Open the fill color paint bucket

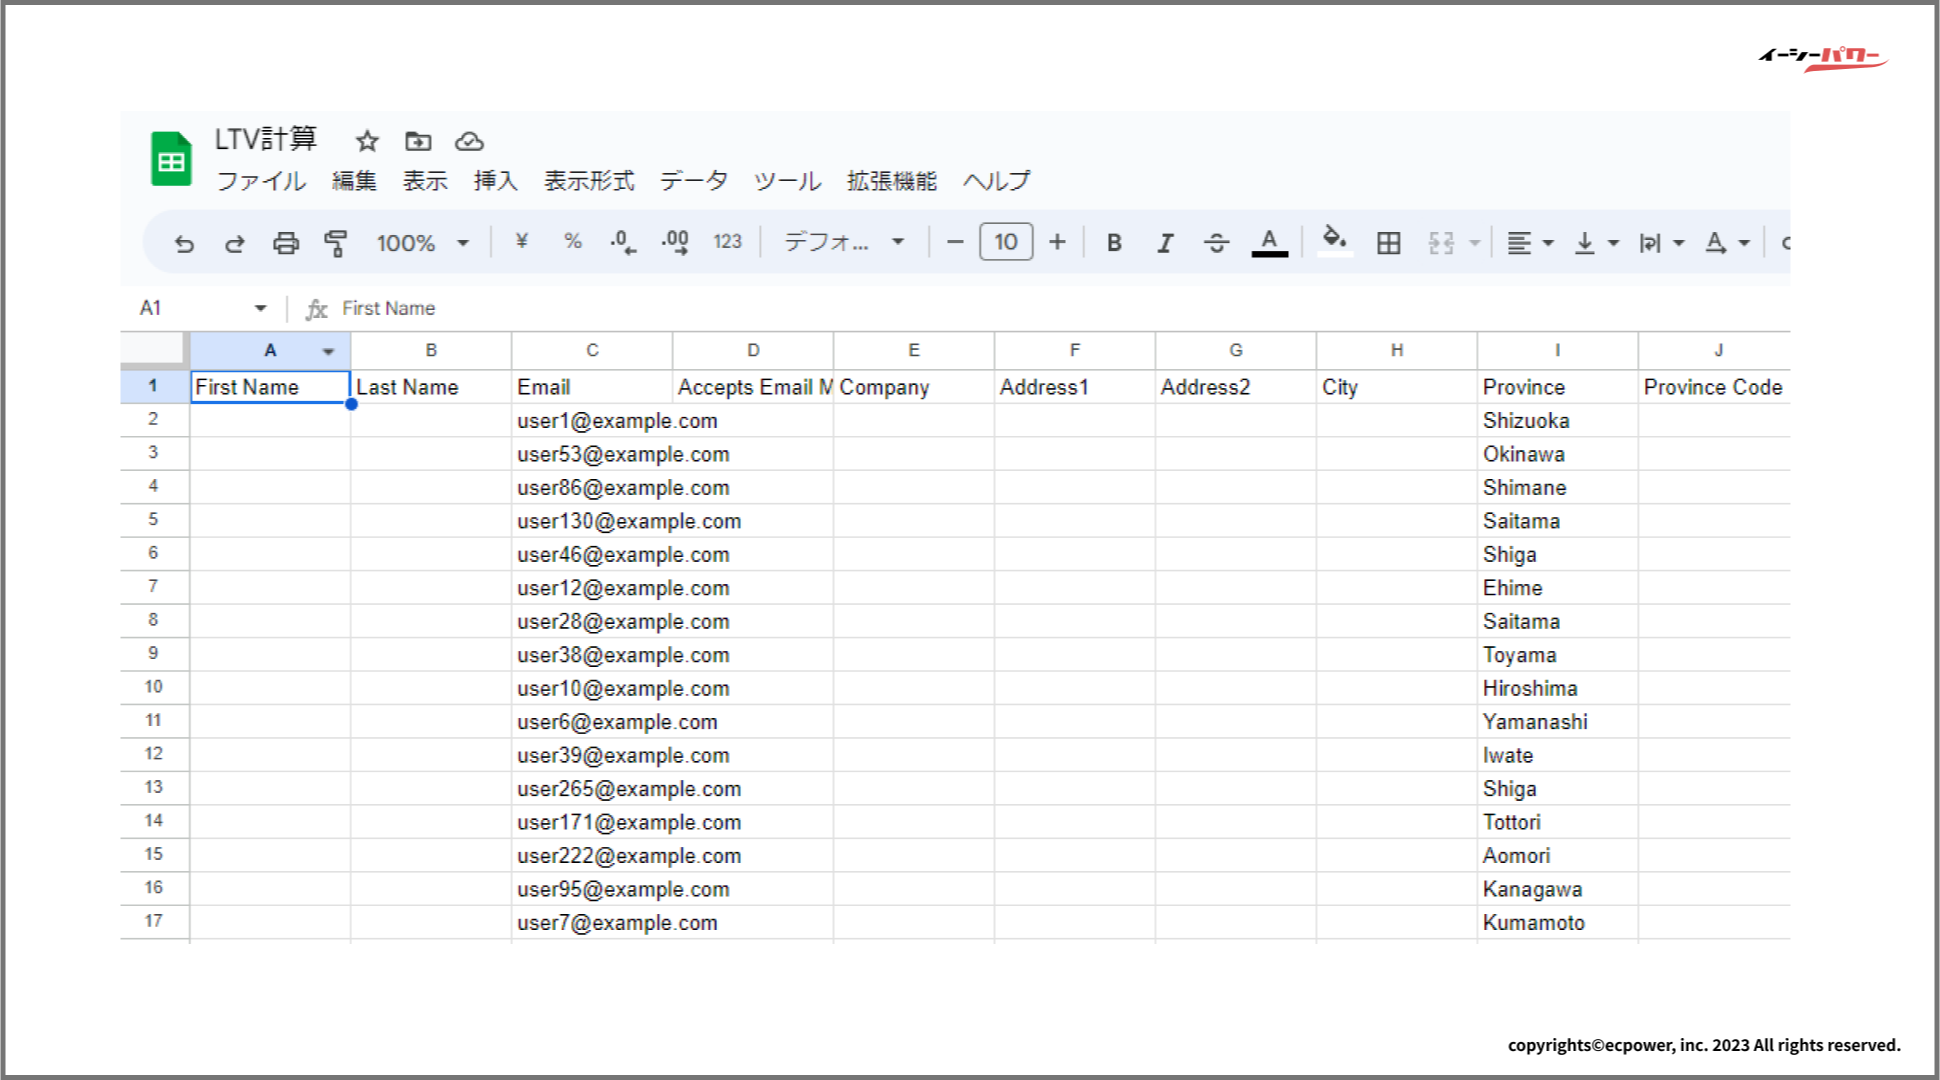coord(1333,241)
